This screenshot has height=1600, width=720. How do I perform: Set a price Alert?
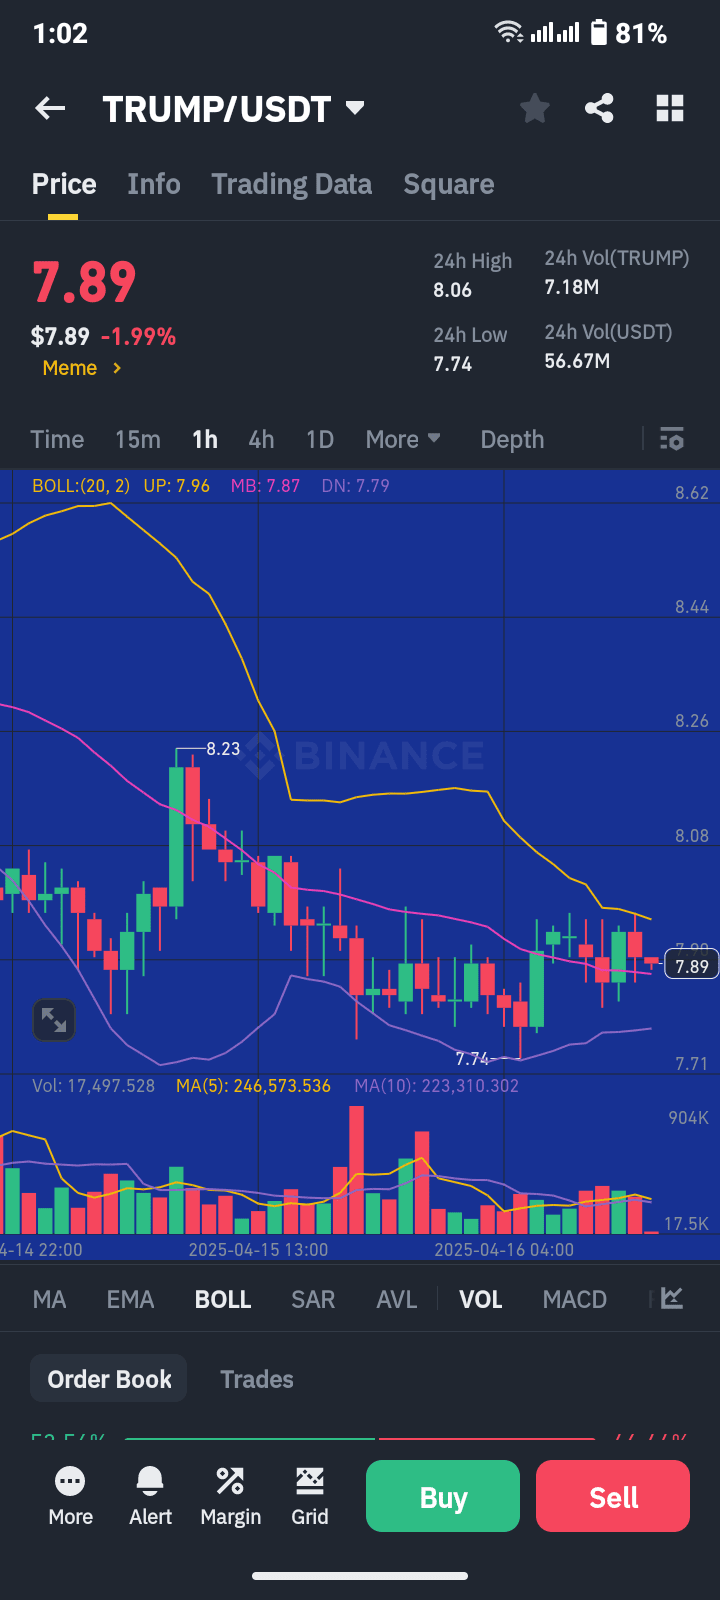[150, 1497]
